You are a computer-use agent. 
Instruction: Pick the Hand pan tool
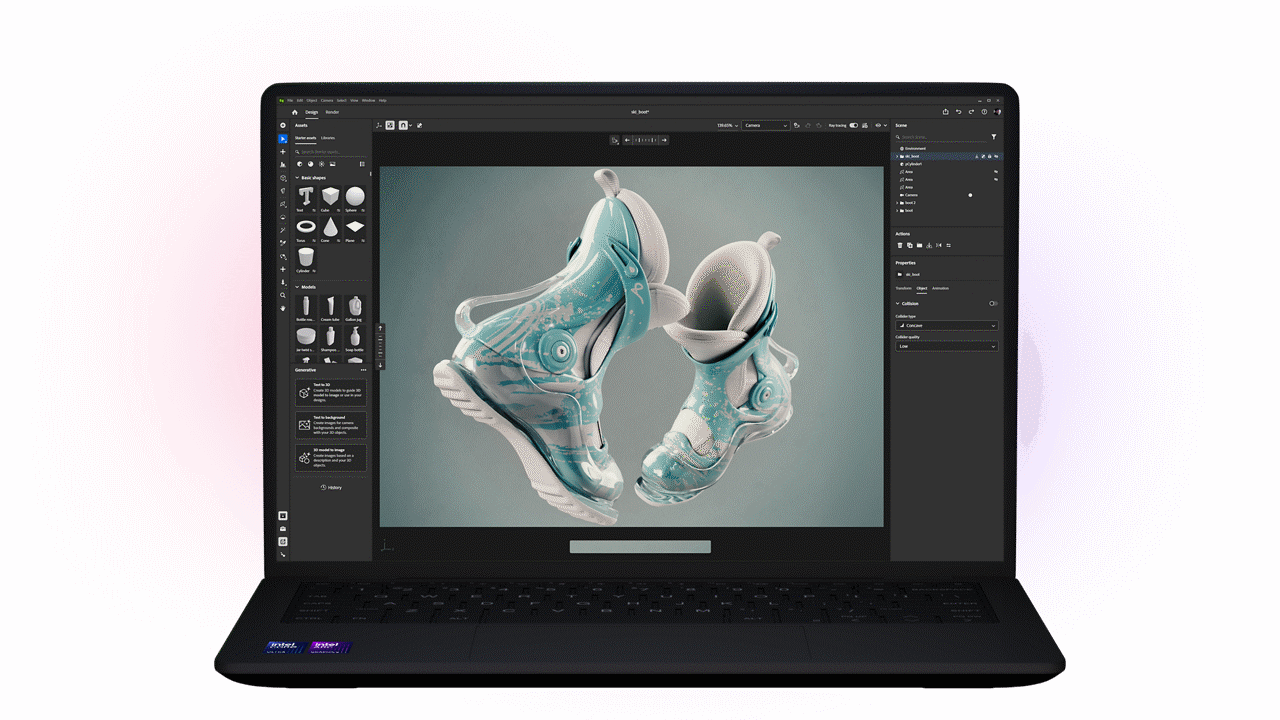(283, 308)
